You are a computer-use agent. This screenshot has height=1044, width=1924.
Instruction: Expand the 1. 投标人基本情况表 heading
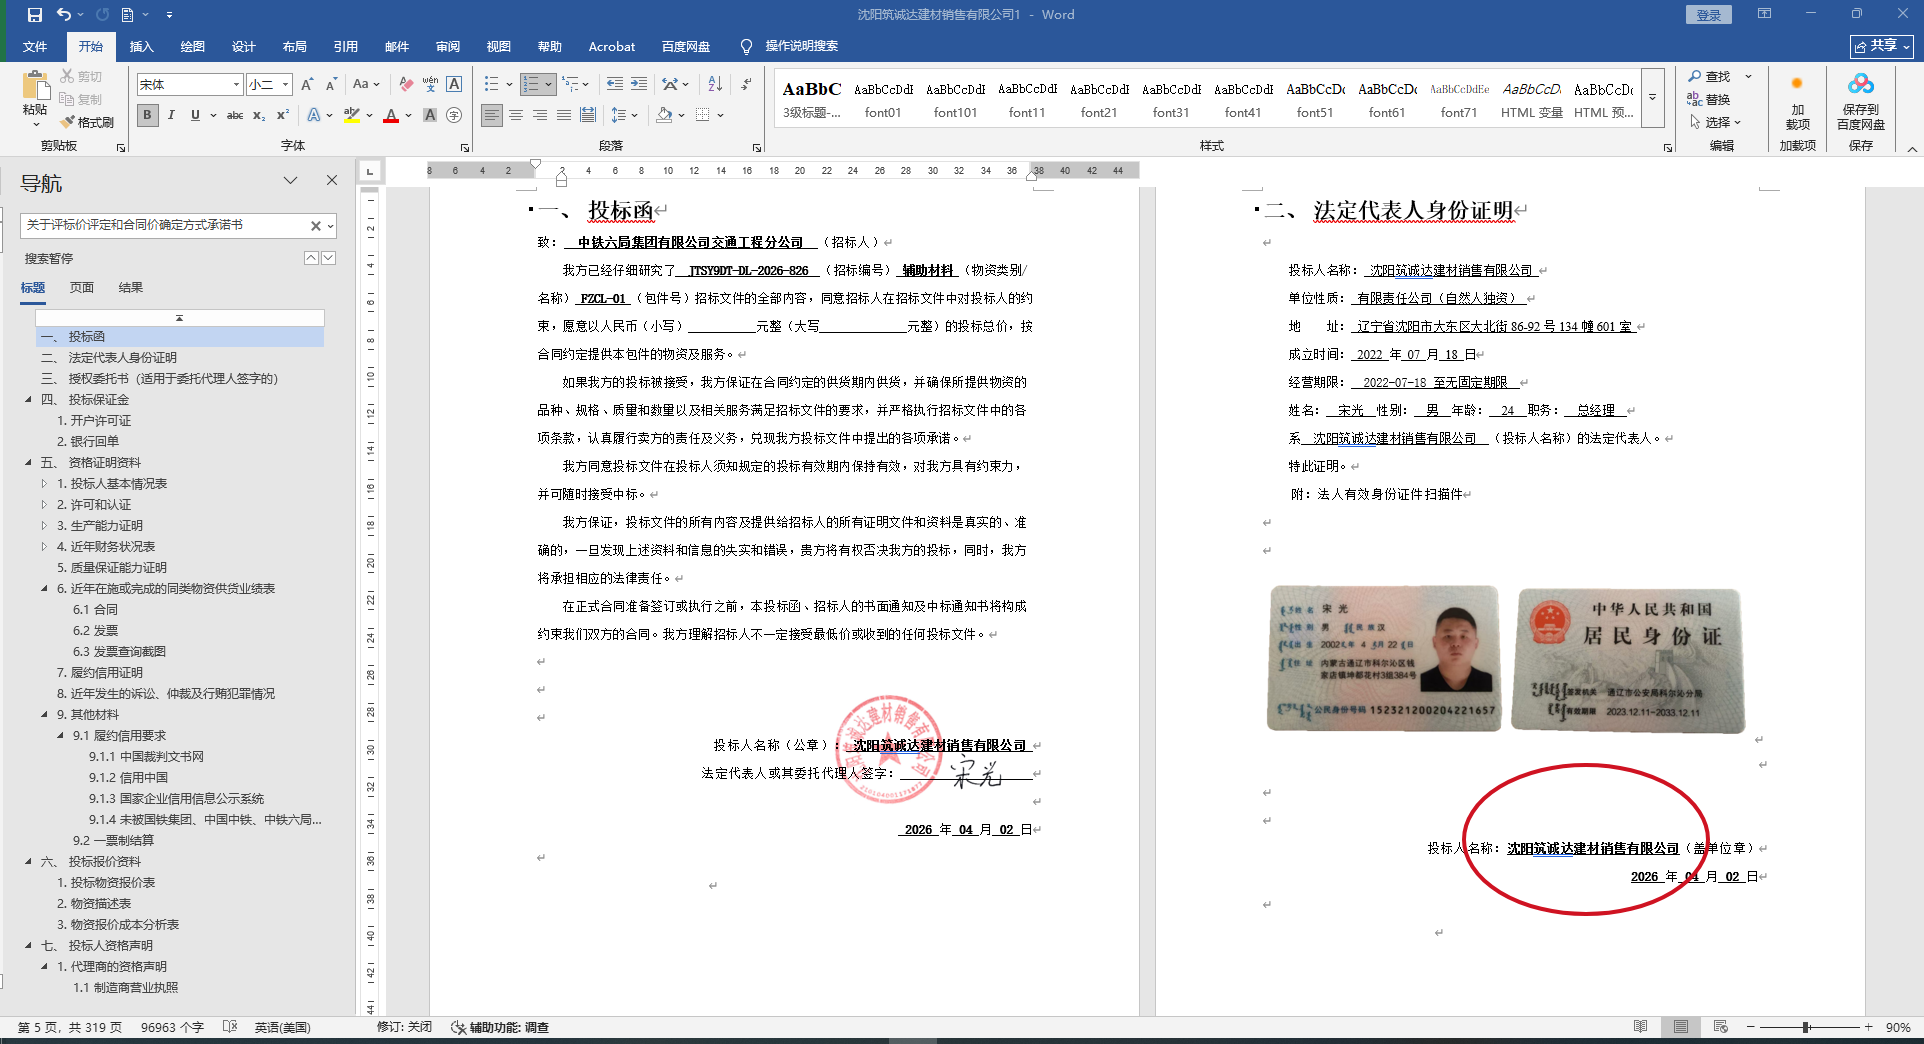pyautogui.click(x=44, y=484)
